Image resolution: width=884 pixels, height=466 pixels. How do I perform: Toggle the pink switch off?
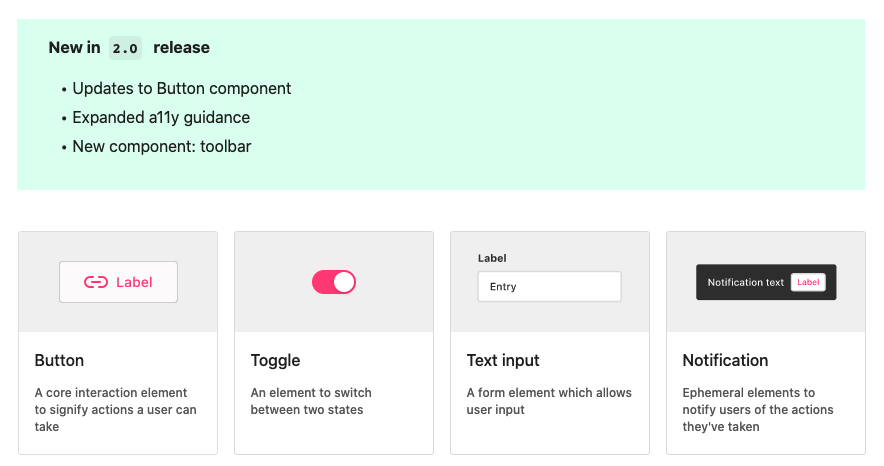(x=334, y=282)
